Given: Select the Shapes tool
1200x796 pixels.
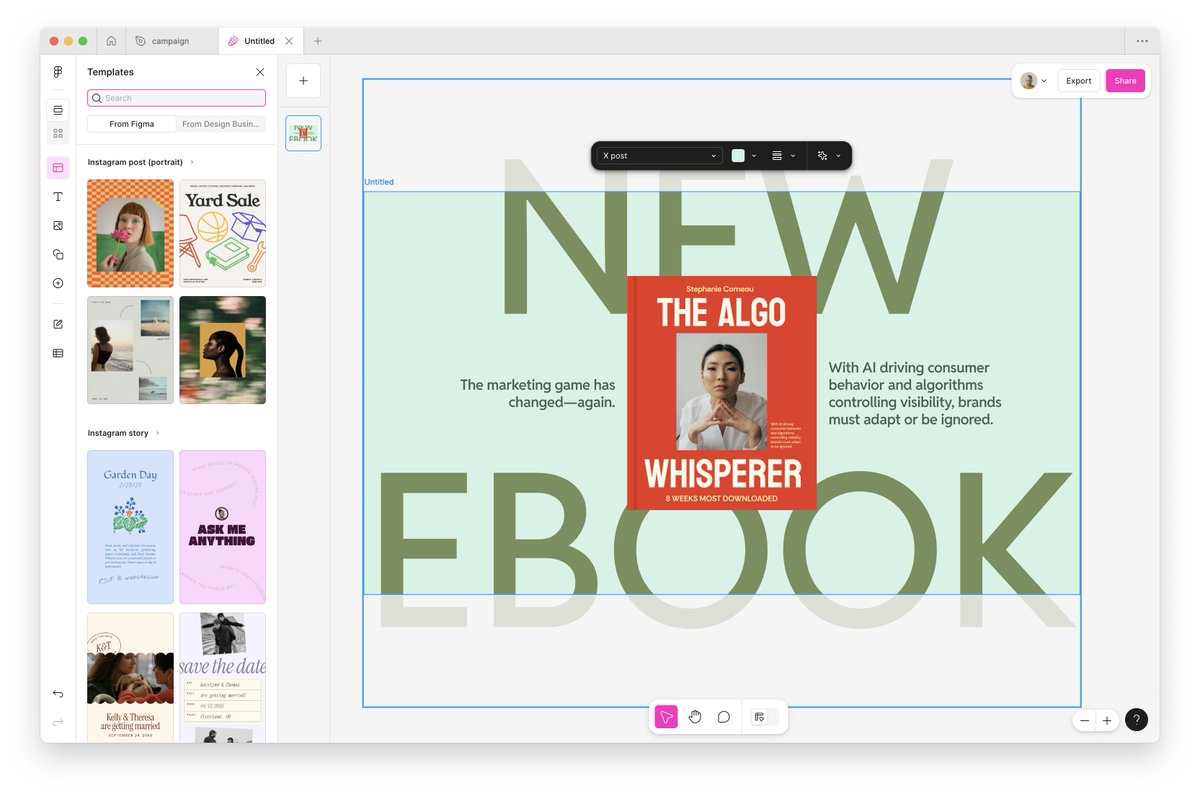Looking at the screenshot, I should [58, 255].
